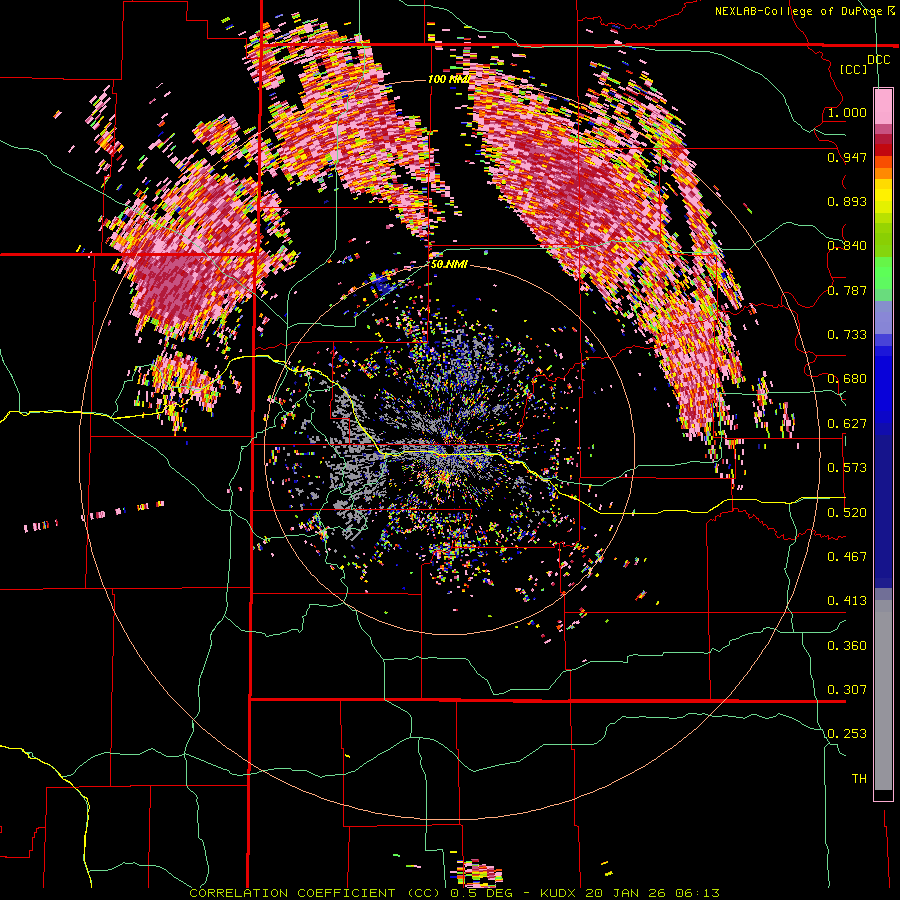Click the 0.680 scale value
The image size is (900, 900).
click(x=847, y=379)
